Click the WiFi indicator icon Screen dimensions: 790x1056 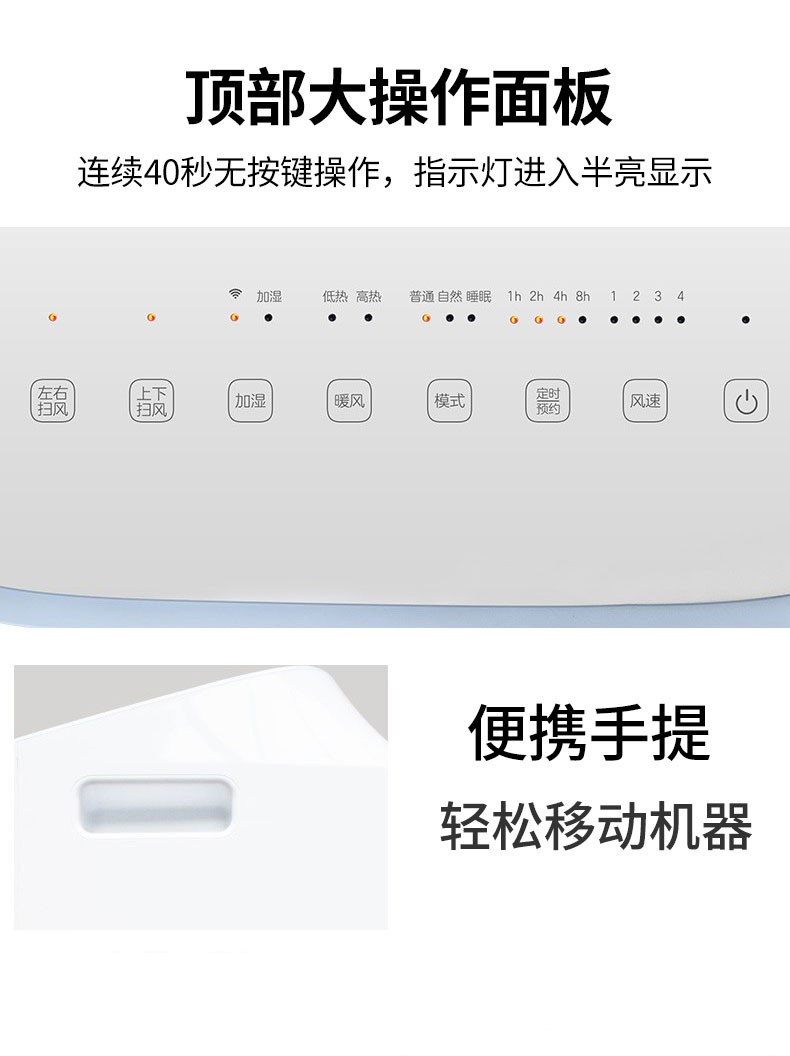tap(235, 294)
